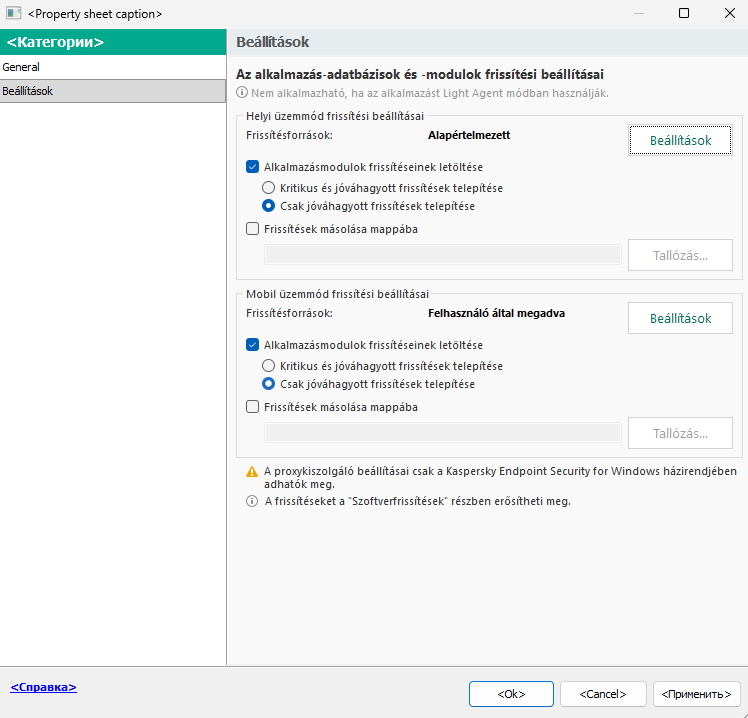This screenshot has height=718, width=748.
Task: Open mobile mode Beállítások button
Action: (680, 319)
